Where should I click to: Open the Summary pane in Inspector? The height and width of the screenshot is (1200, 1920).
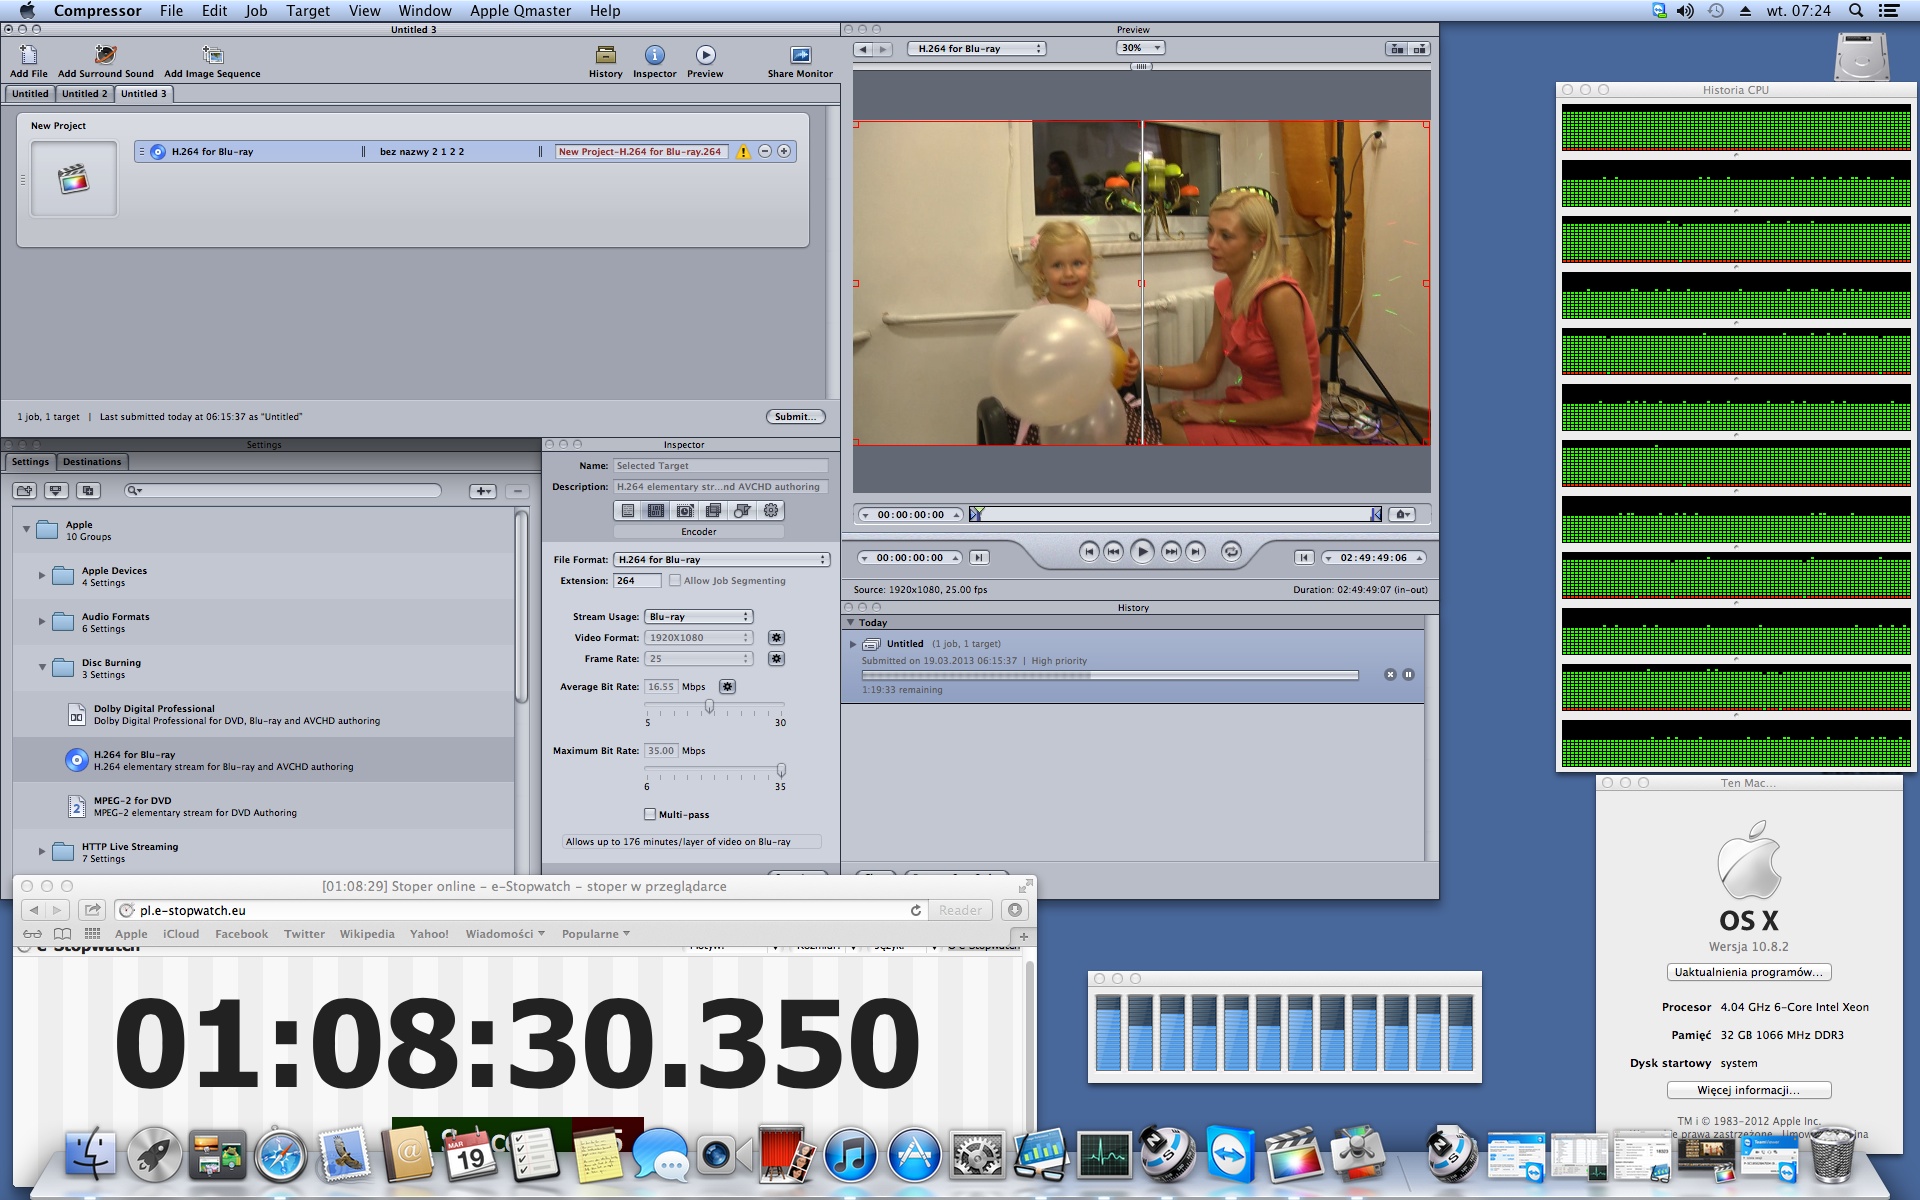click(627, 511)
